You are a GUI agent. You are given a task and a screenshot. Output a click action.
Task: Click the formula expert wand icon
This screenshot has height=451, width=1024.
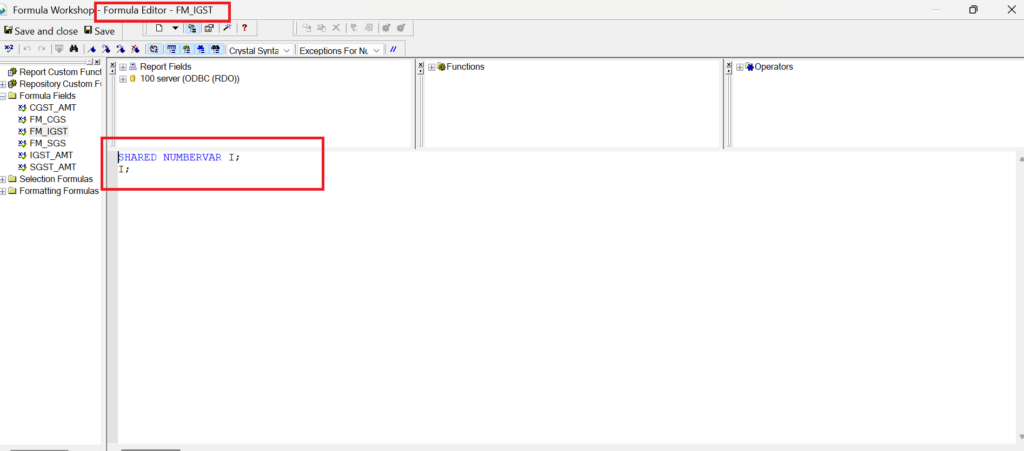click(226, 29)
